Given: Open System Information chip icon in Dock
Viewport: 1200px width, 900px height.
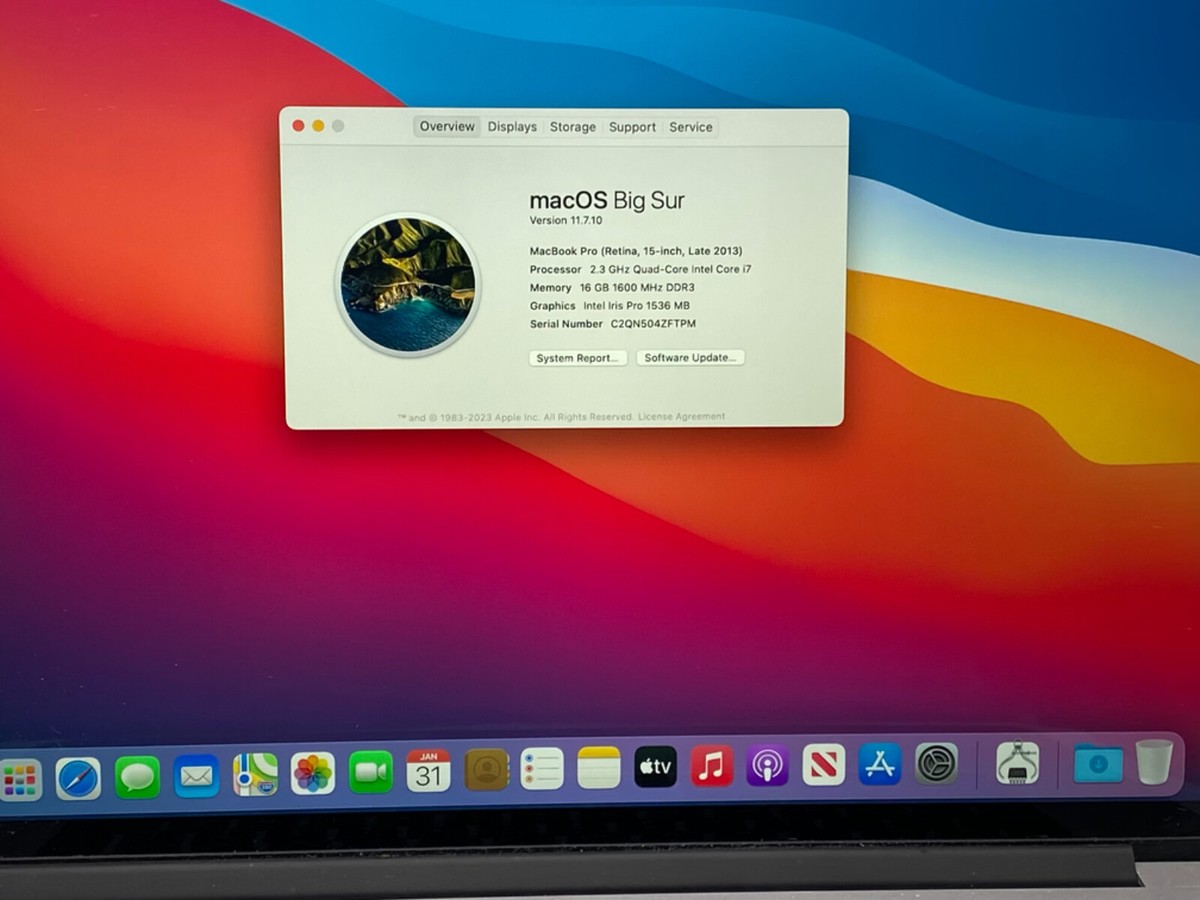Looking at the screenshot, I should 1017,763.
